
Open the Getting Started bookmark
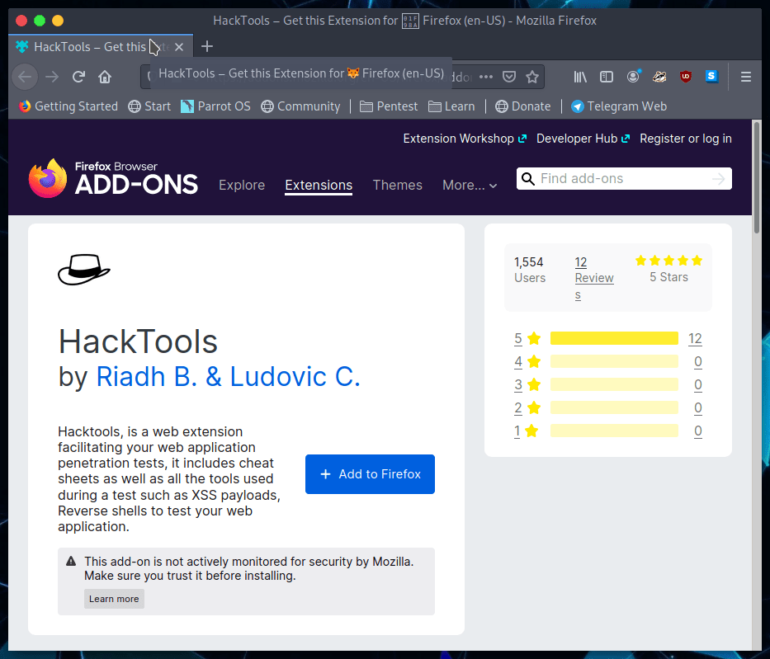tap(68, 107)
